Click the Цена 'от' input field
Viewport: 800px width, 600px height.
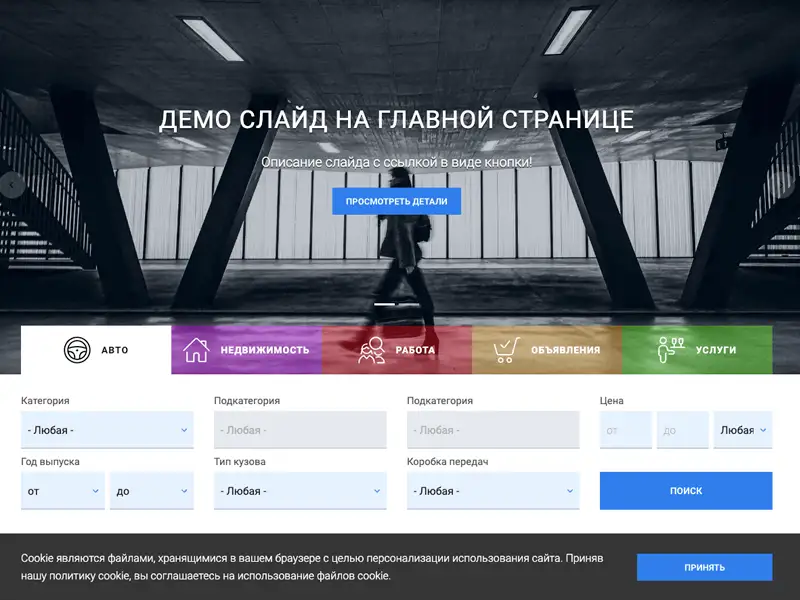(626, 430)
